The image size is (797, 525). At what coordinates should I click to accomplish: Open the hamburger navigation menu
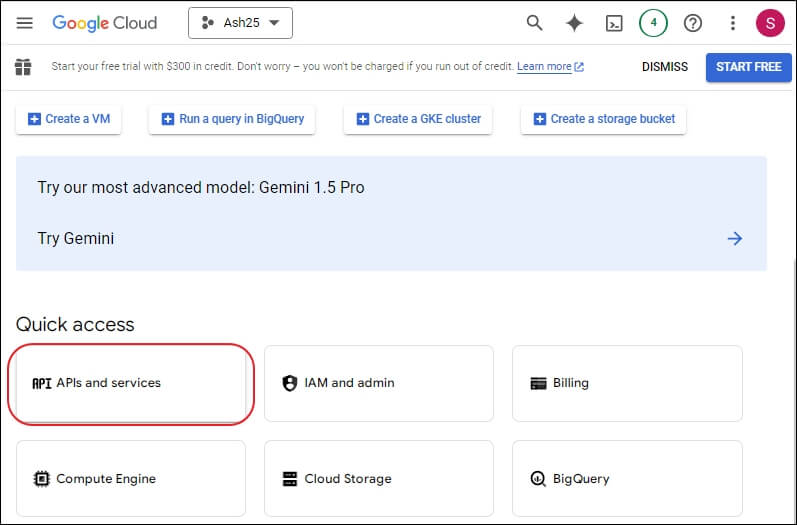24,23
